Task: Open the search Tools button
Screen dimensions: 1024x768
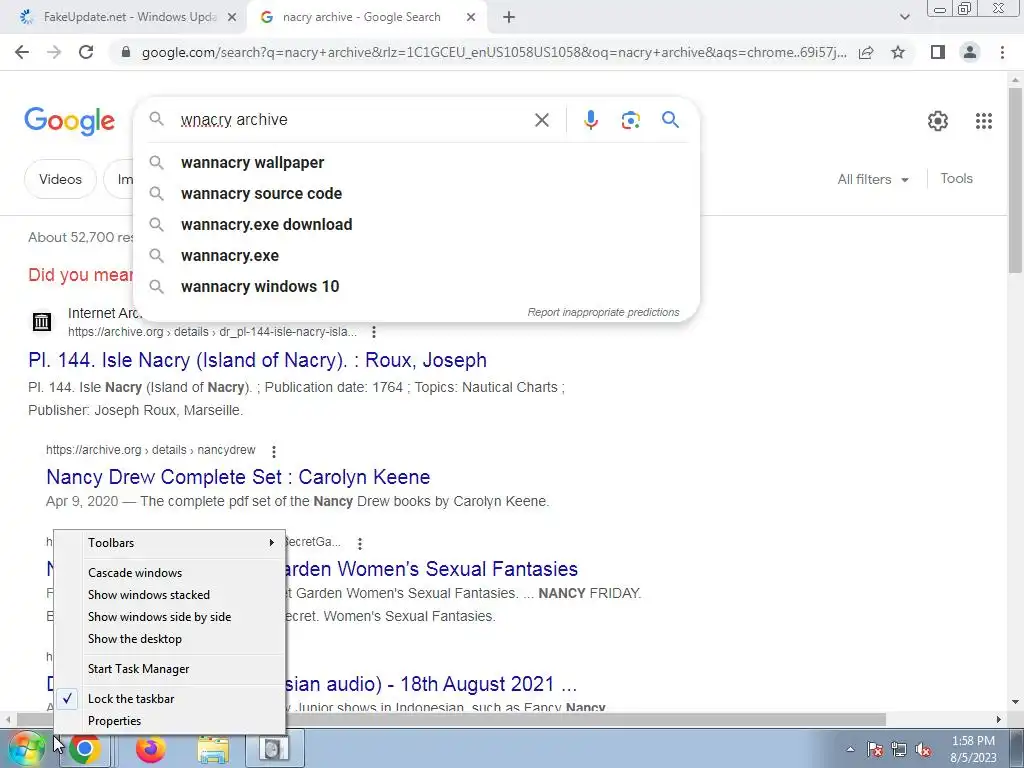Action: pyautogui.click(x=956, y=179)
